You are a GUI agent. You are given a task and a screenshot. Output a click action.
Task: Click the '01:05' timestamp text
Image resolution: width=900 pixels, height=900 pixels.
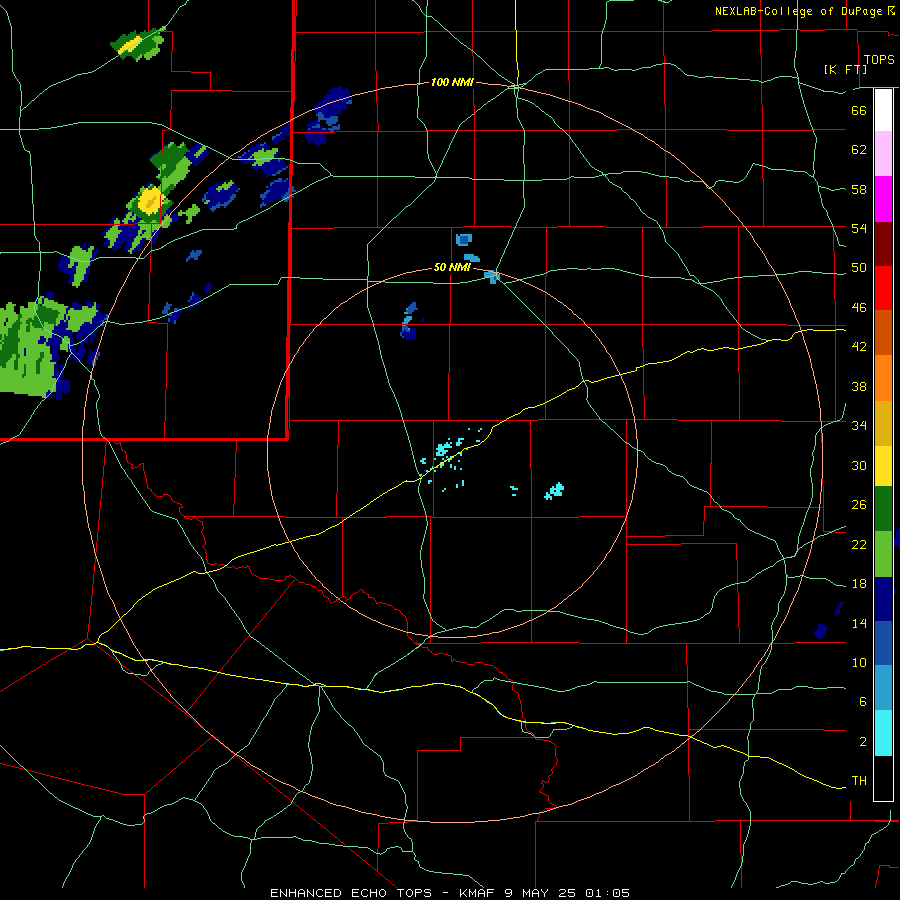tap(608, 893)
